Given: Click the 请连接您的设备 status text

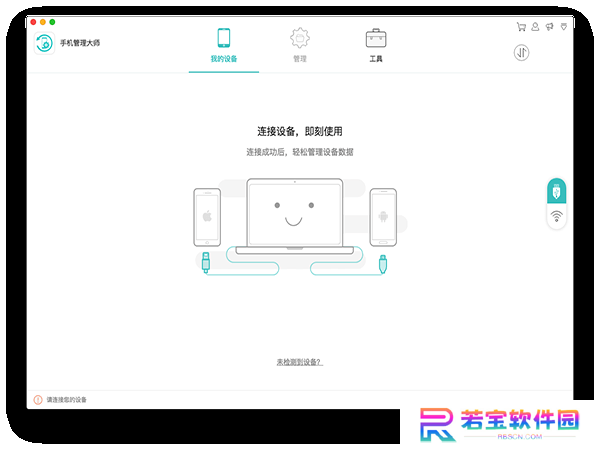Looking at the screenshot, I should [67, 400].
